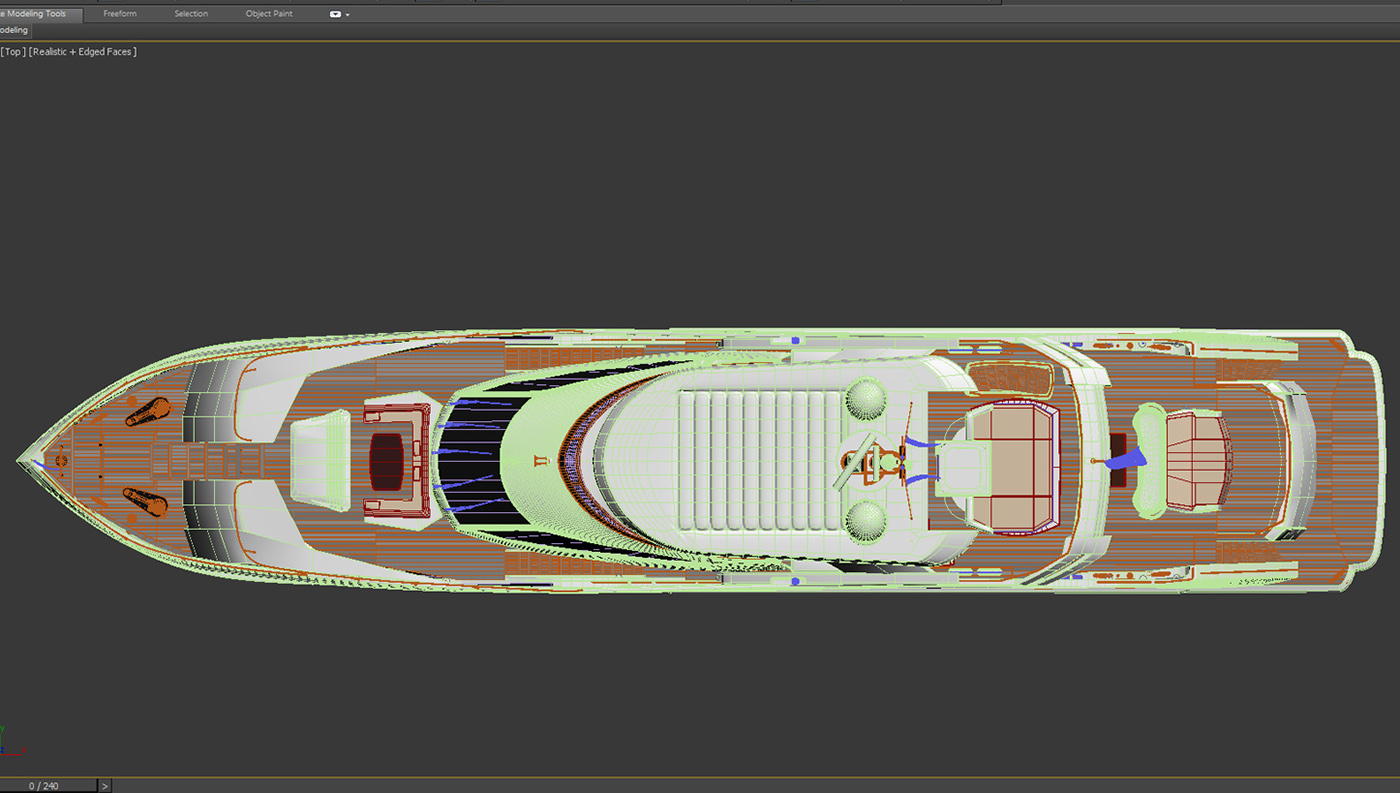This screenshot has width=1400, height=793.
Task: Select the lower radar dome sphere
Action: pyautogui.click(x=866, y=520)
